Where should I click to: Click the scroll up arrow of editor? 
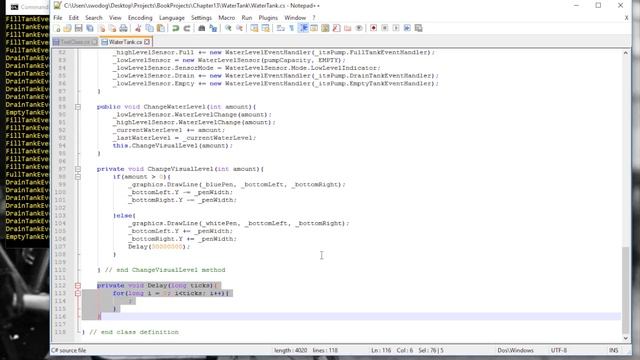pyautogui.click(x=625, y=53)
